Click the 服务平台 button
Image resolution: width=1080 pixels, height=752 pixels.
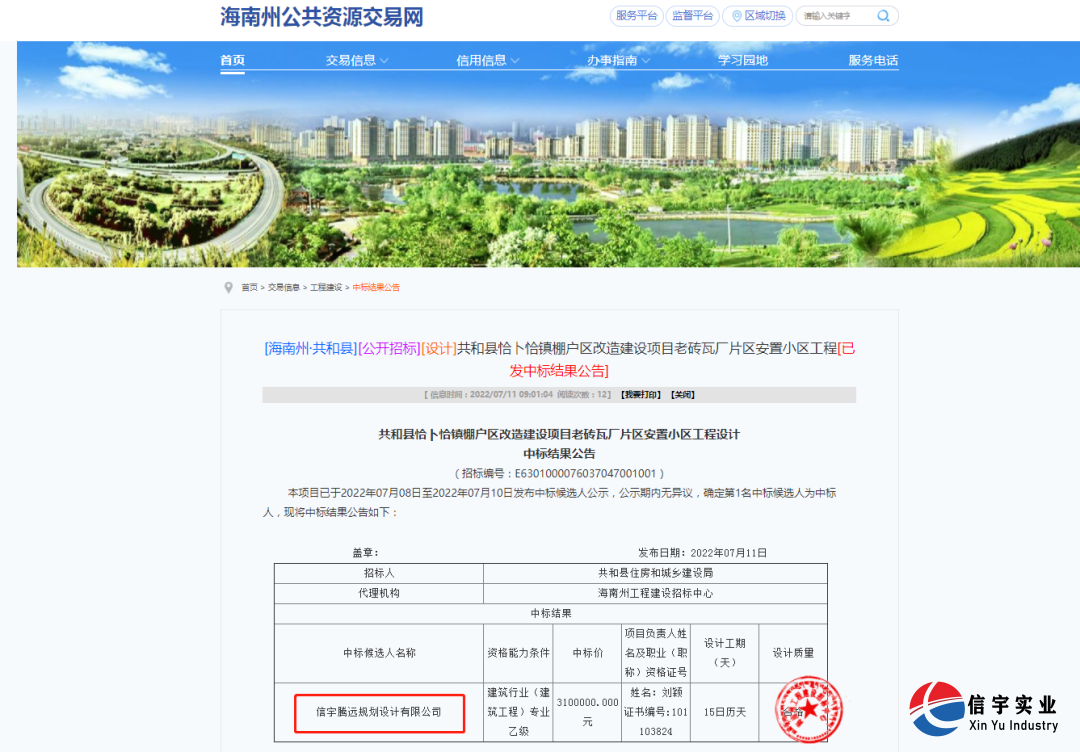click(x=635, y=16)
